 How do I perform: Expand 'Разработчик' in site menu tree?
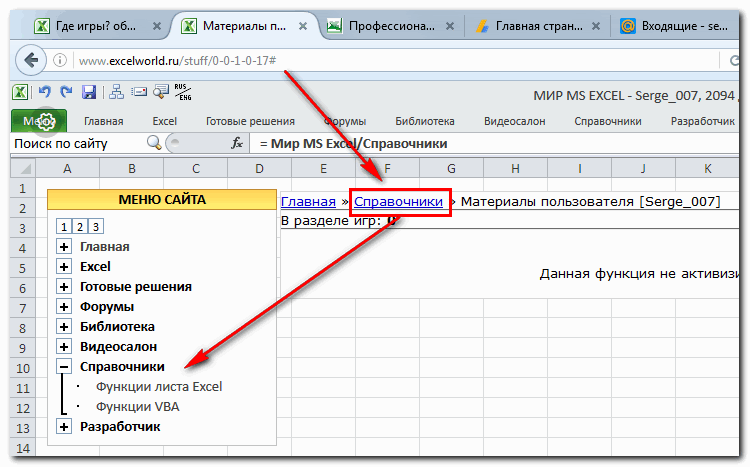pyautogui.click(x=64, y=426)
